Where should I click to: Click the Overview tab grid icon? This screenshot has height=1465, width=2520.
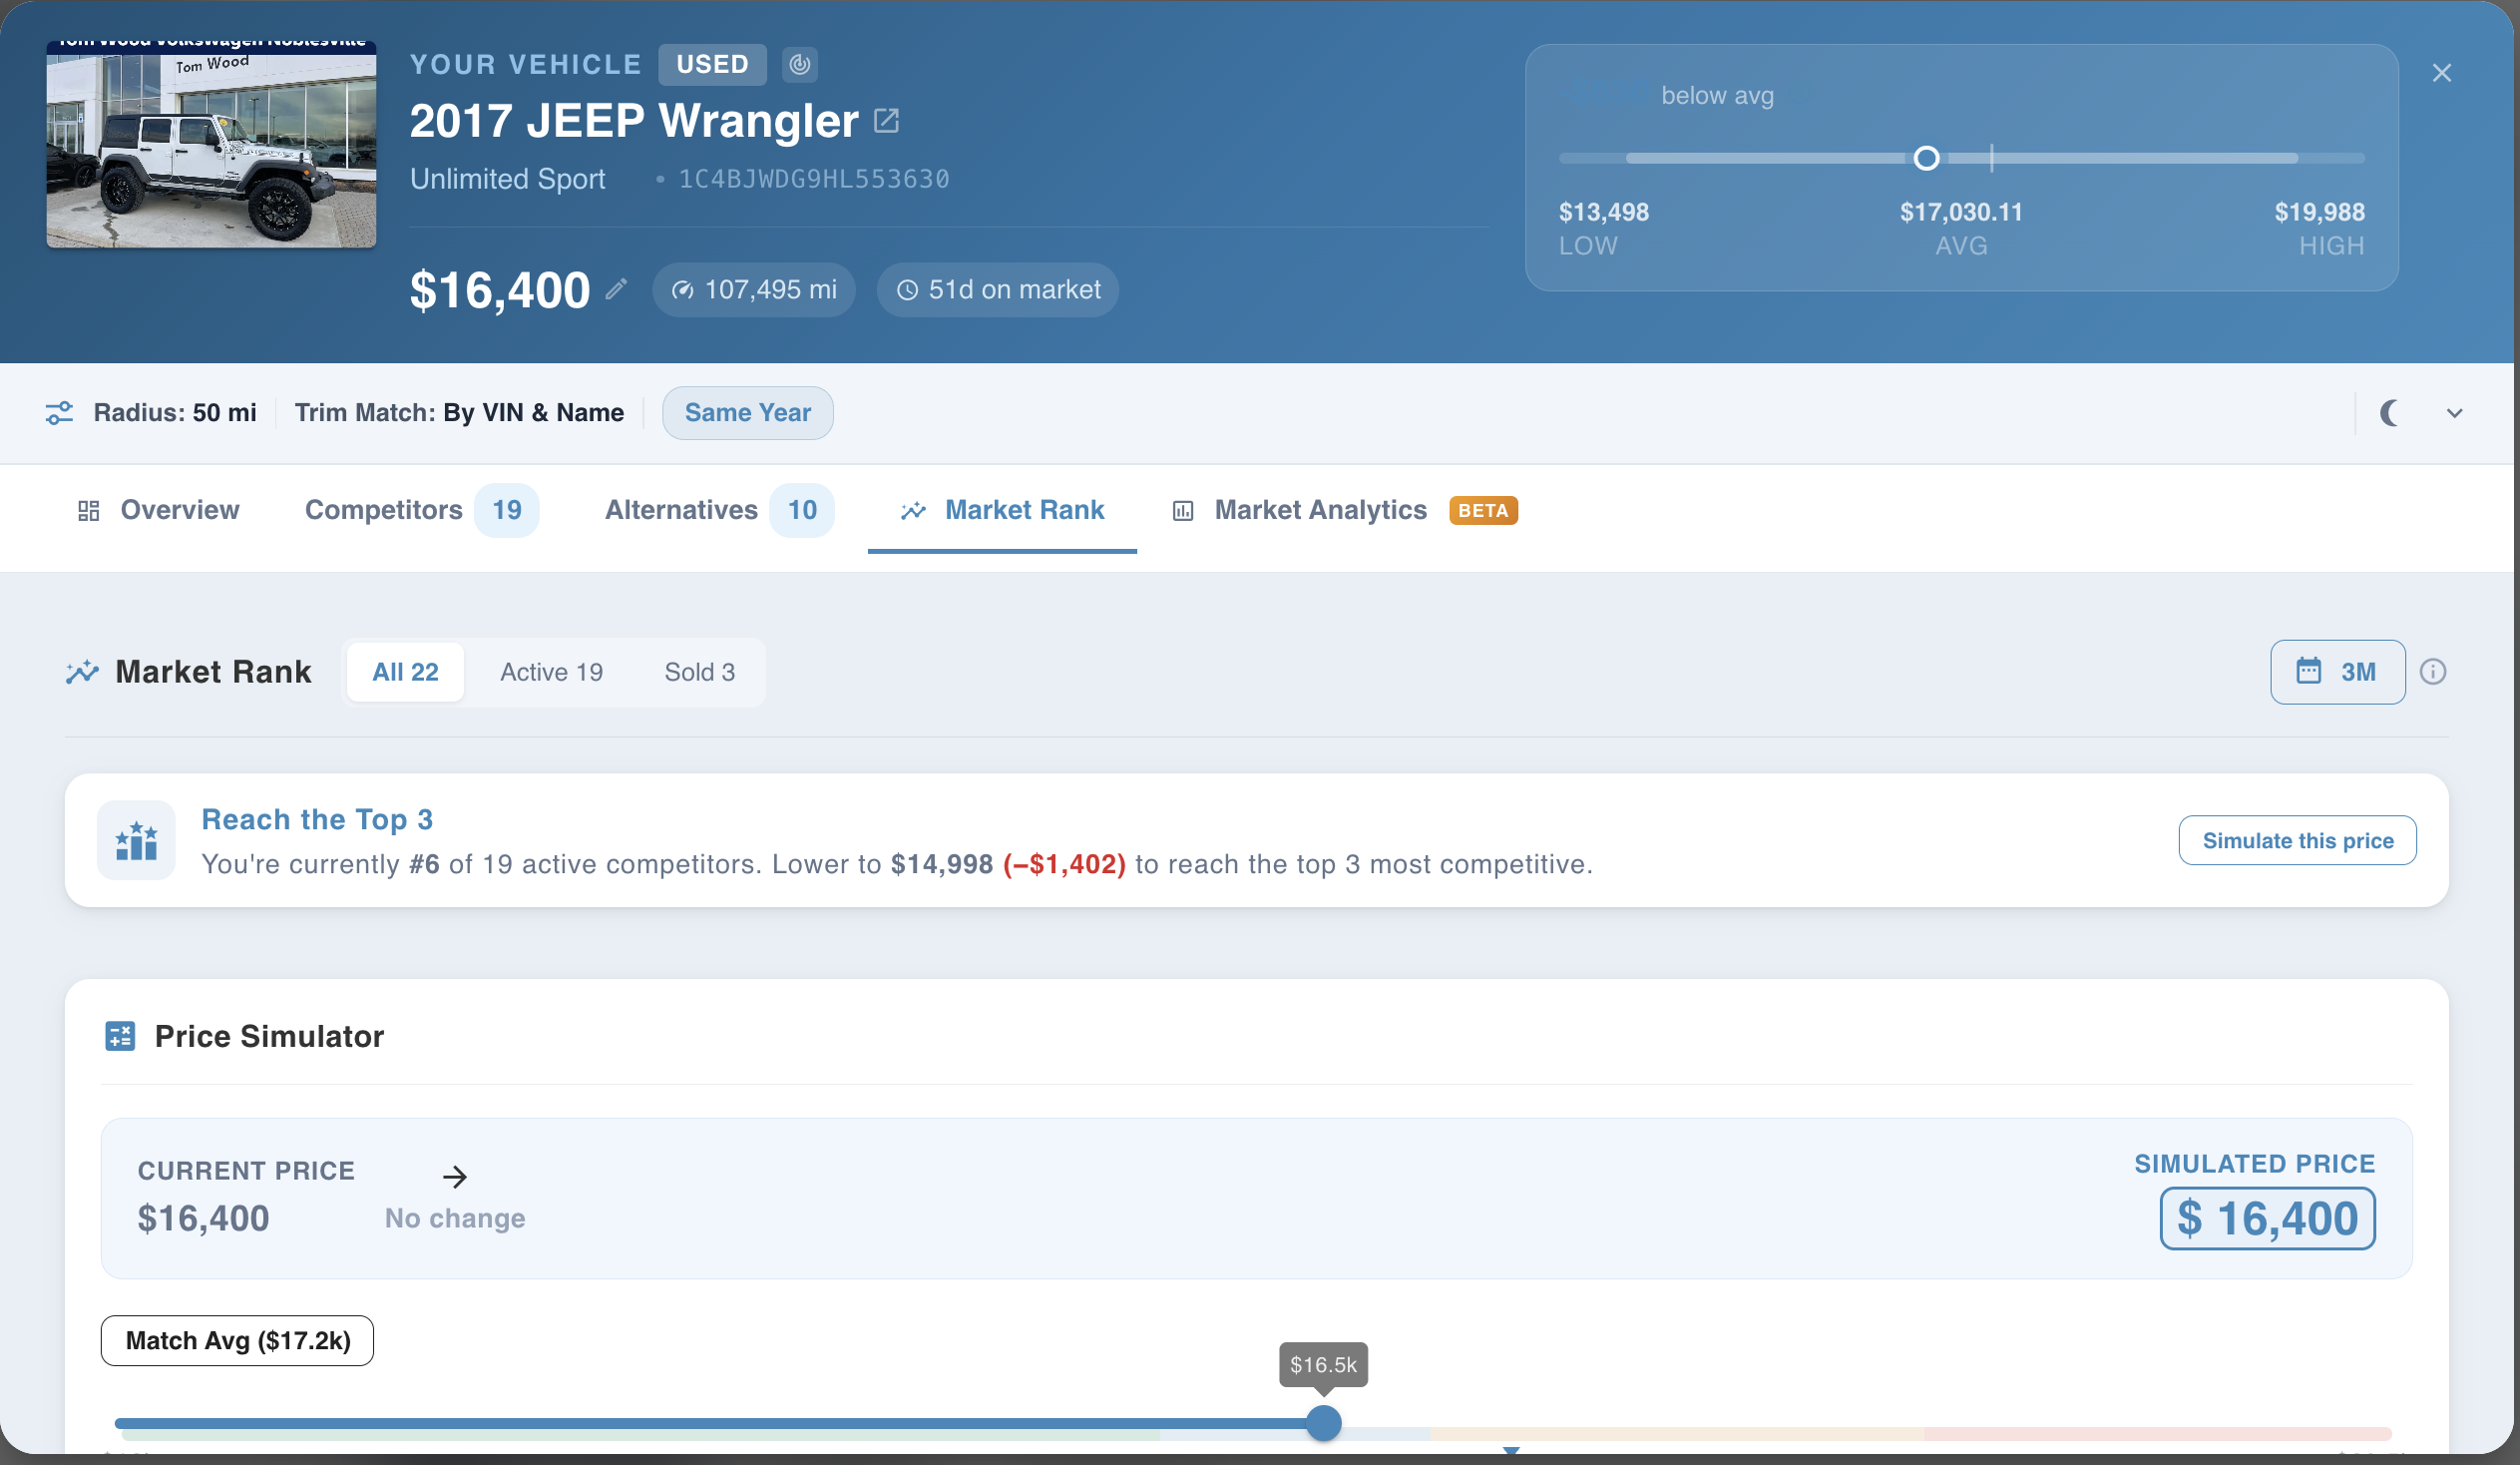coord(89,511)
